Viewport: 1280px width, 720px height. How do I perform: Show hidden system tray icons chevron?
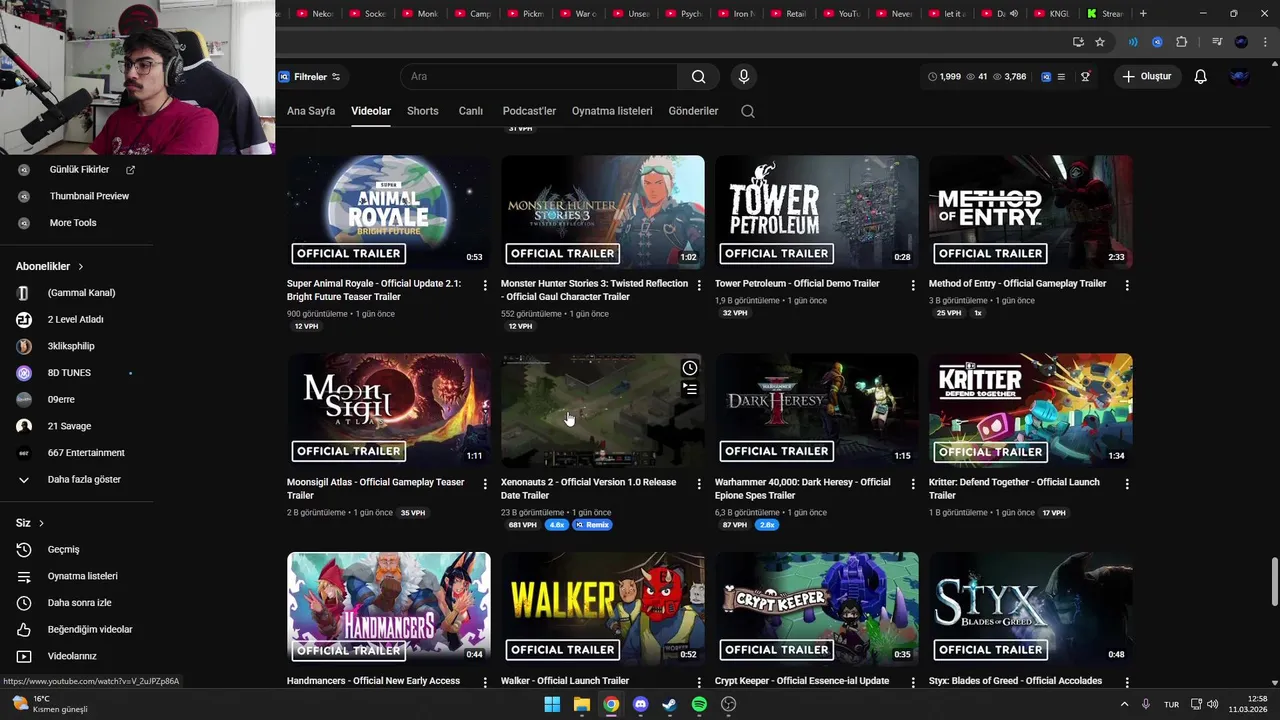[1124, 704]
